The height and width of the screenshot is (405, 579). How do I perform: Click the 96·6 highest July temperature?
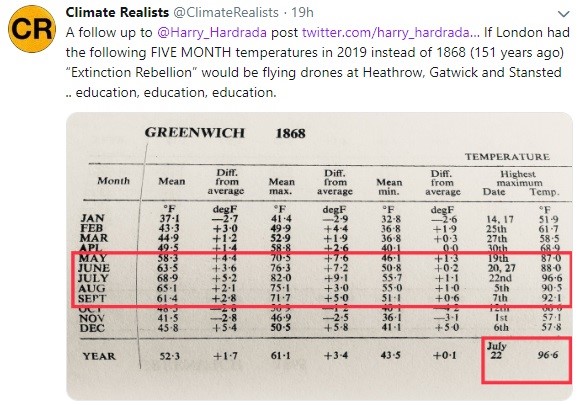click(x=552, y=278)
